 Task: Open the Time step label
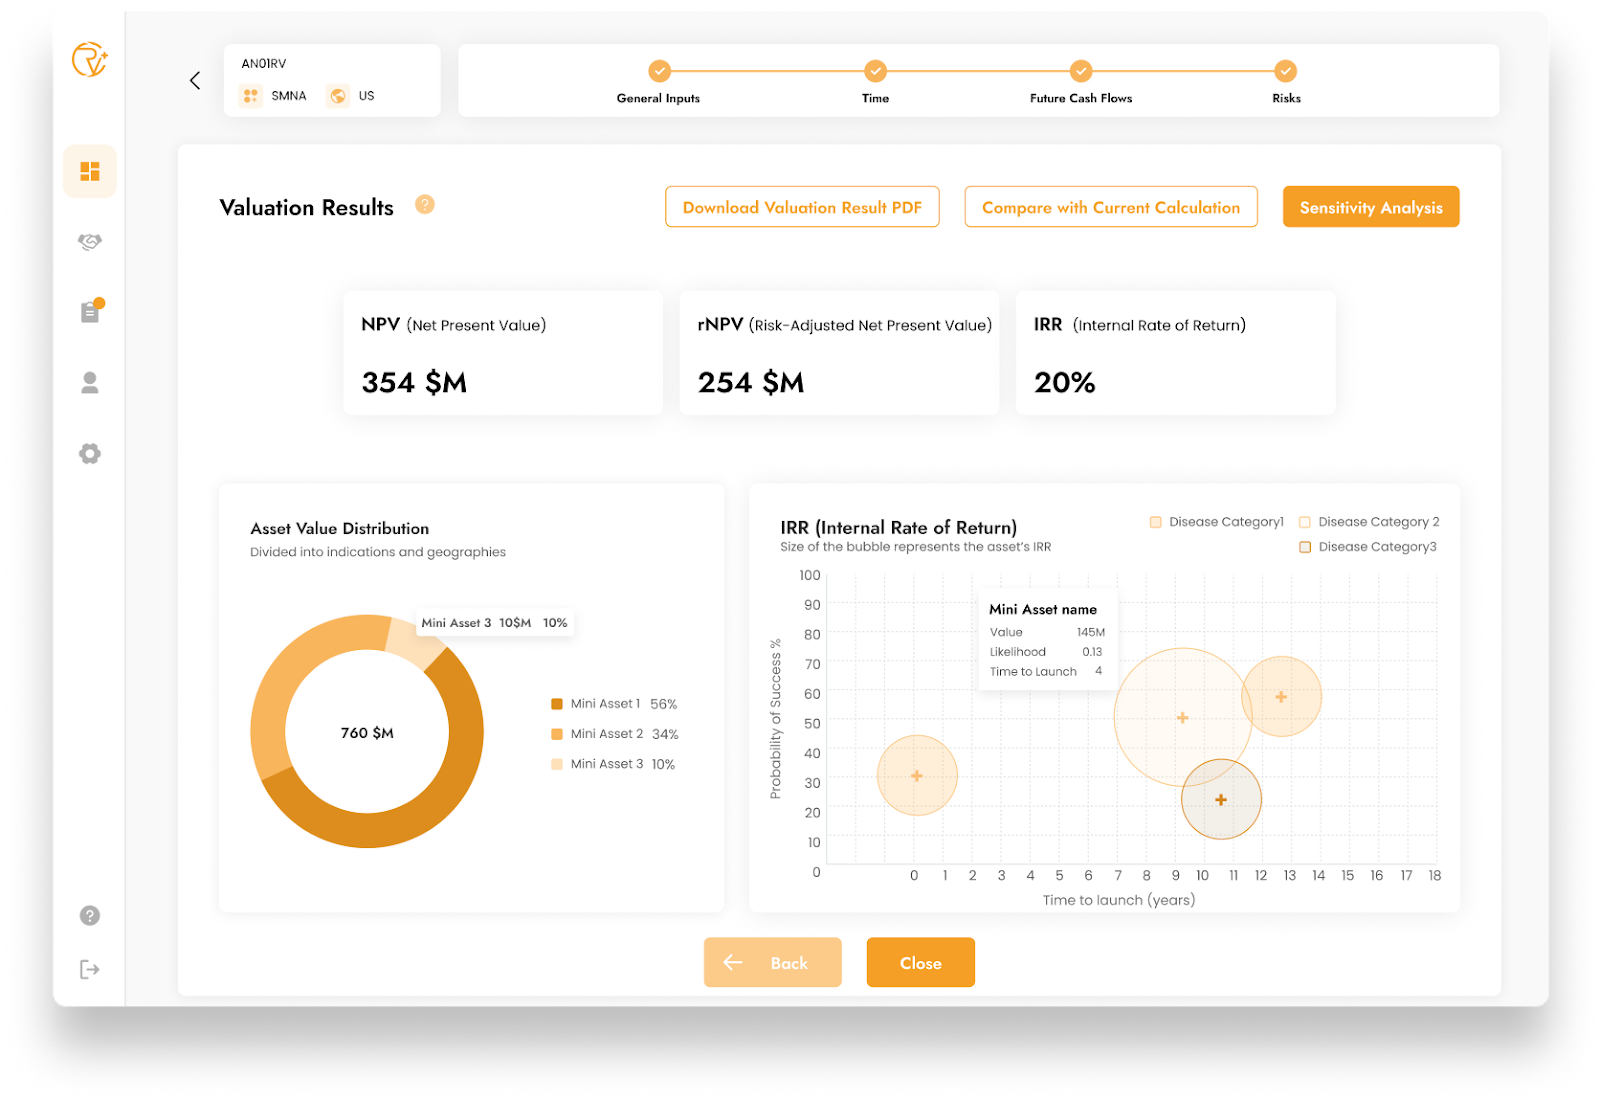point(875,98)
